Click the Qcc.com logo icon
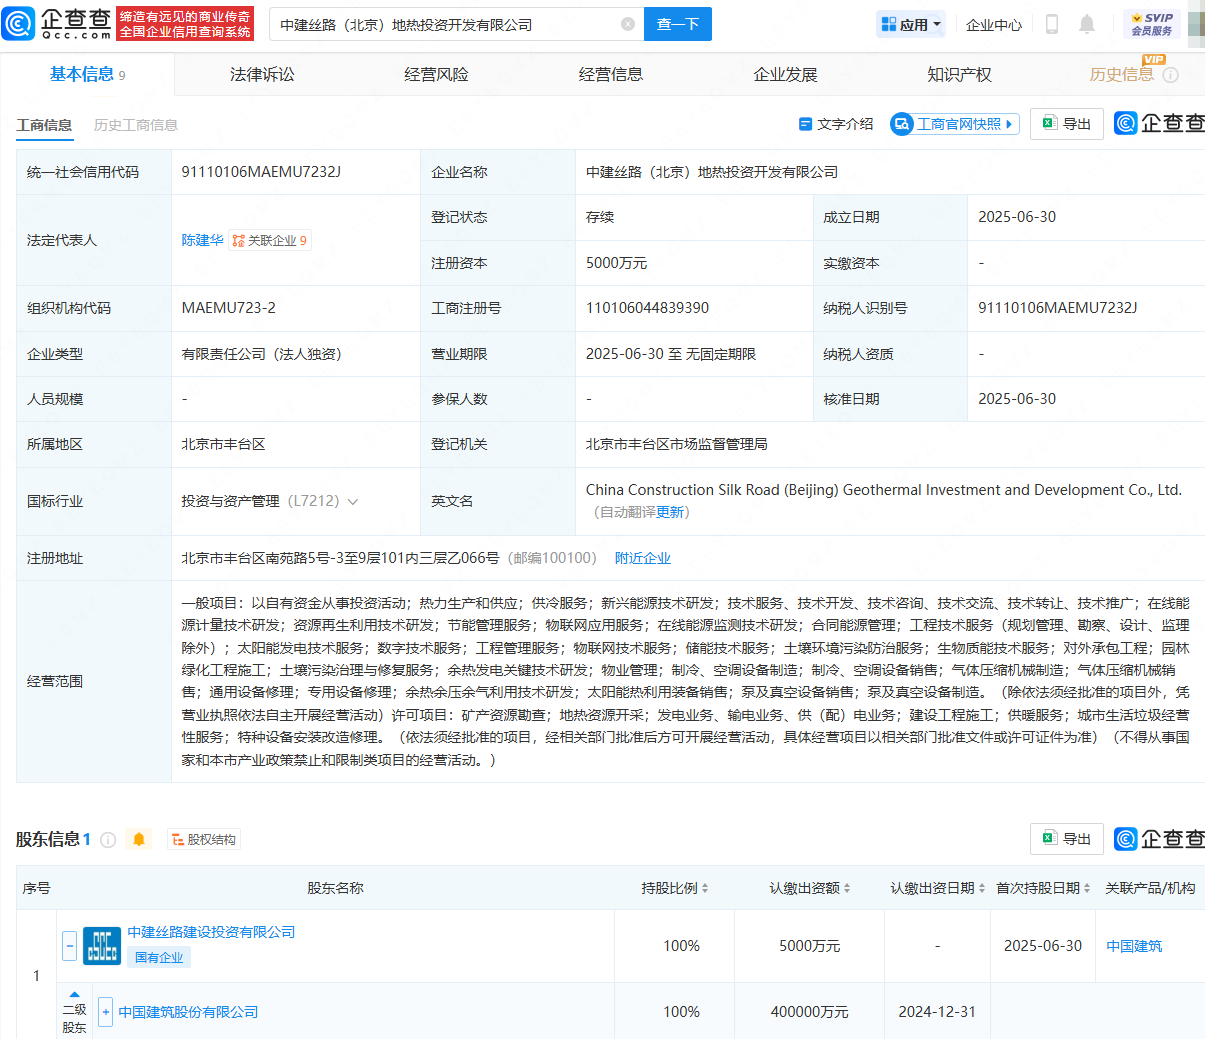This screenshot has width=1205, height=1039. tap(18, 23)
